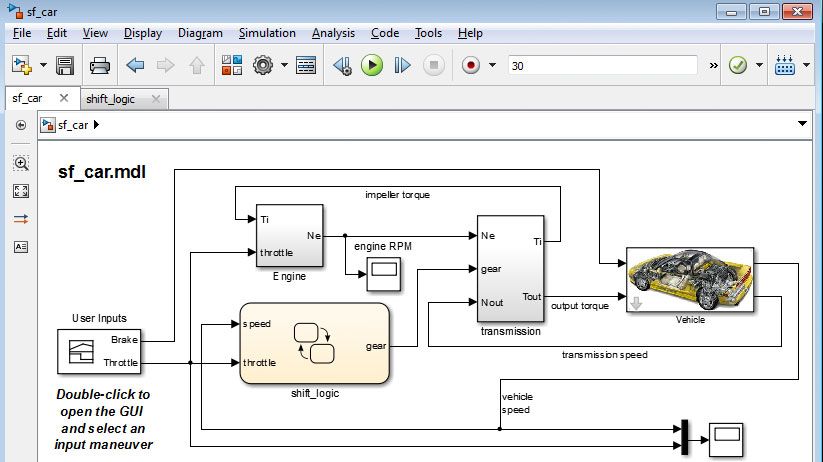Click the Zoom tool in left palette
Screen dimensions: 823x462
pyautogui.click(x=21, y=162)
